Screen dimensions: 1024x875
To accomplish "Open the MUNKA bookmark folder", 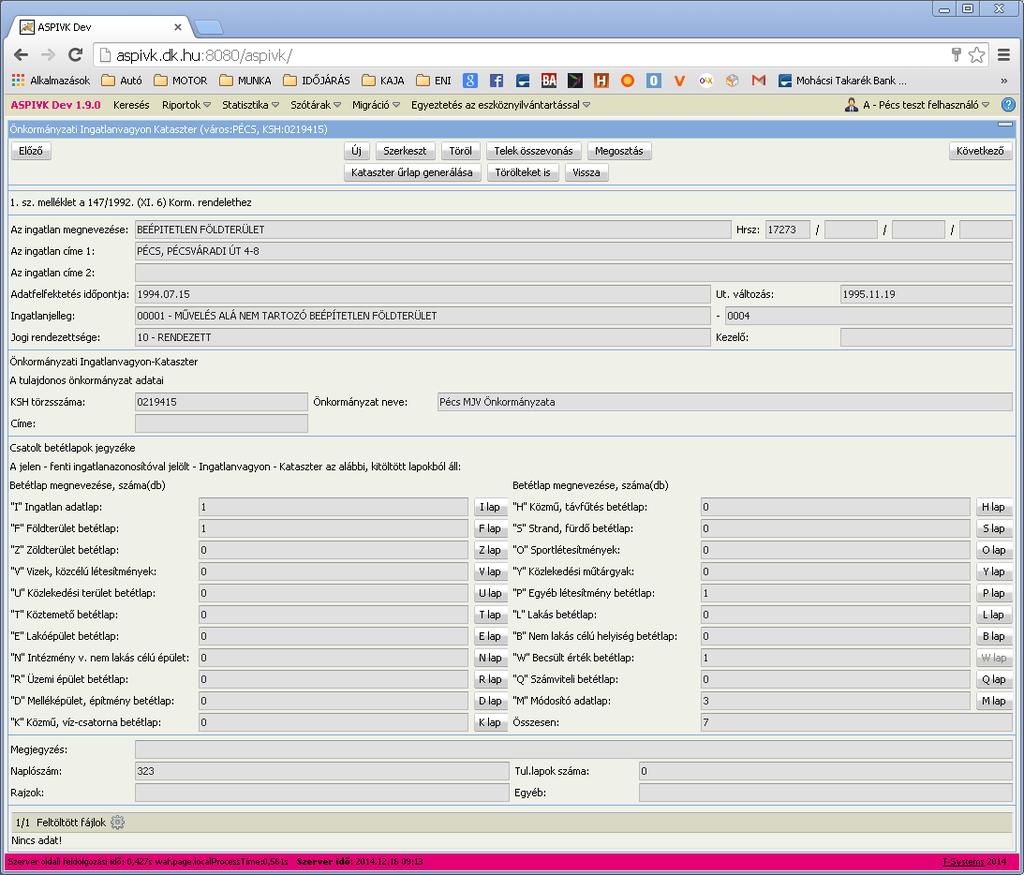I will pos(245,80).
